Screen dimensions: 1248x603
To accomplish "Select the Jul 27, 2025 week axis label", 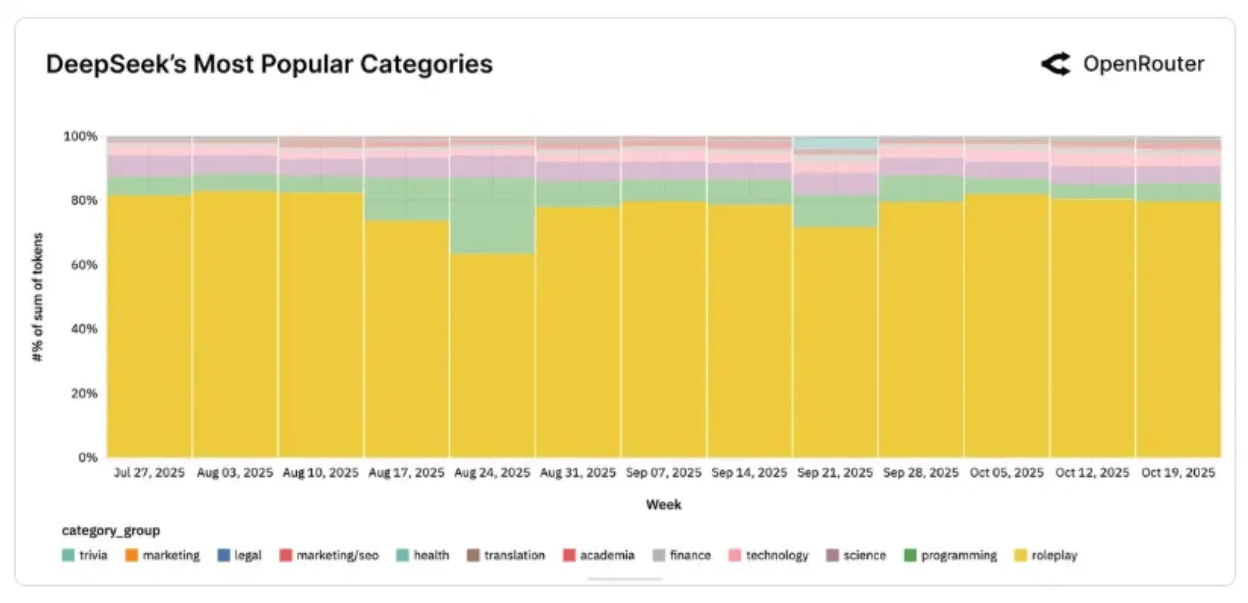I will point(149,473).
